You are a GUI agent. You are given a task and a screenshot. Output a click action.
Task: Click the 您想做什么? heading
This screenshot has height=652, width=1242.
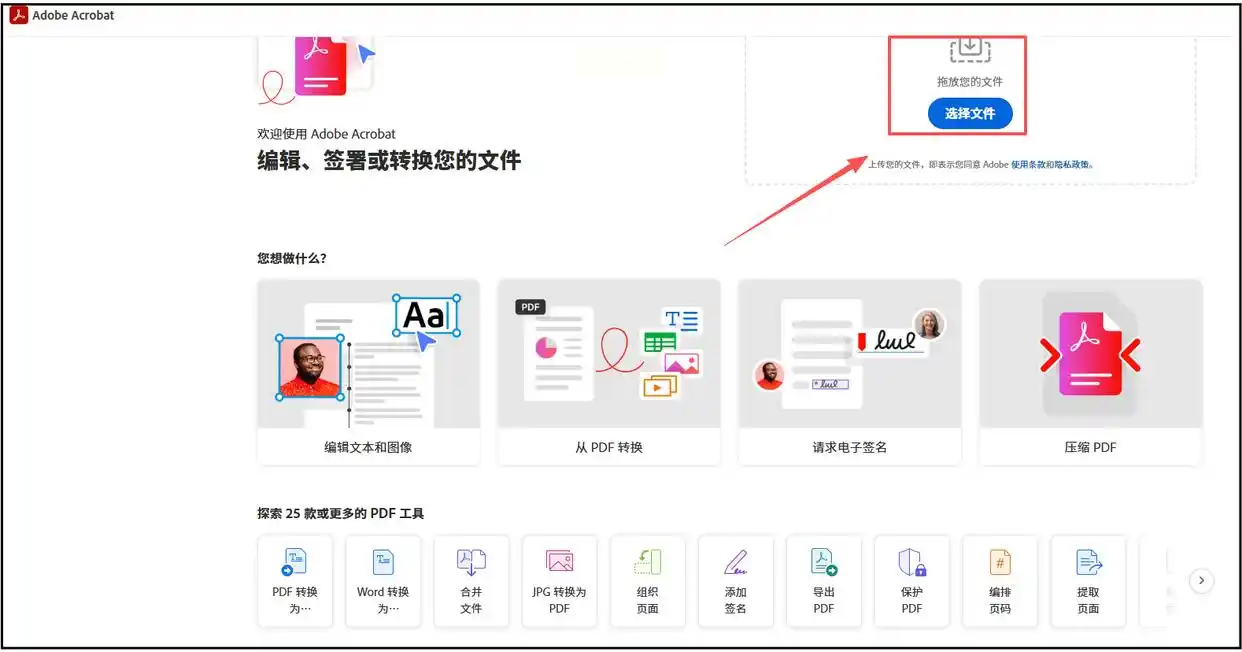(292, 258)
